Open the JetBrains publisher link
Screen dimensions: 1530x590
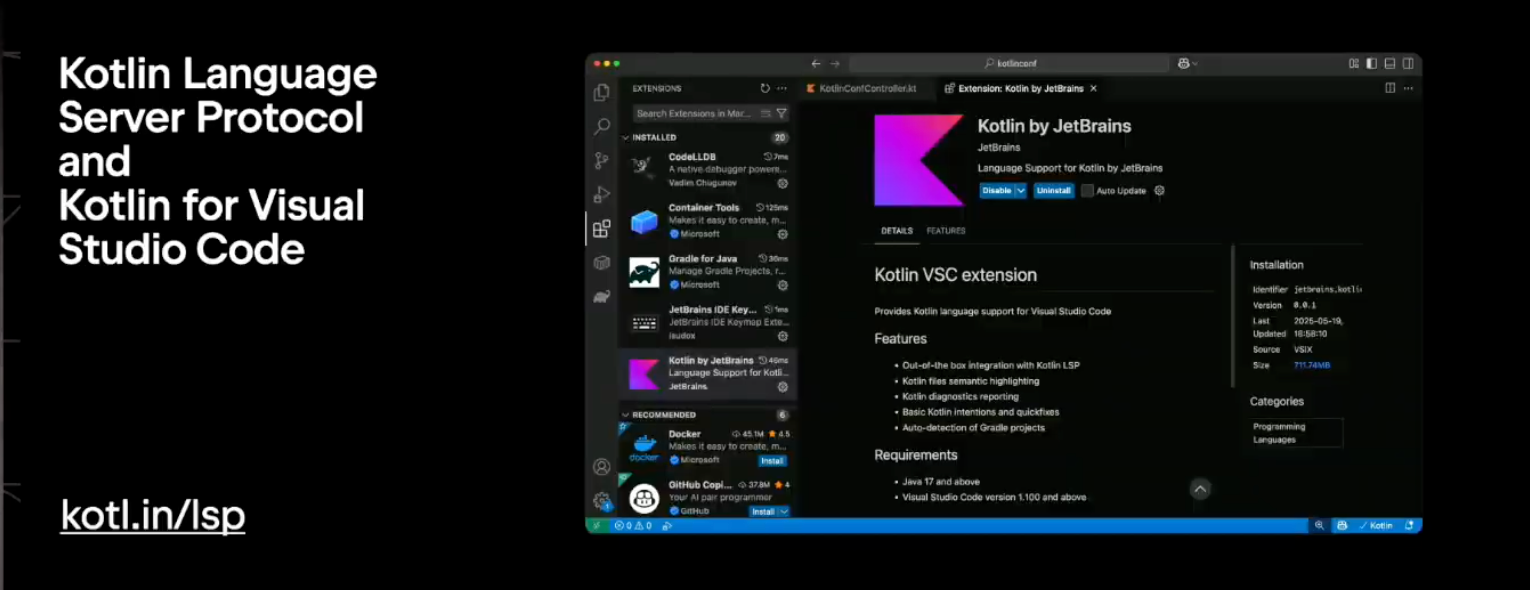[998, 147]
